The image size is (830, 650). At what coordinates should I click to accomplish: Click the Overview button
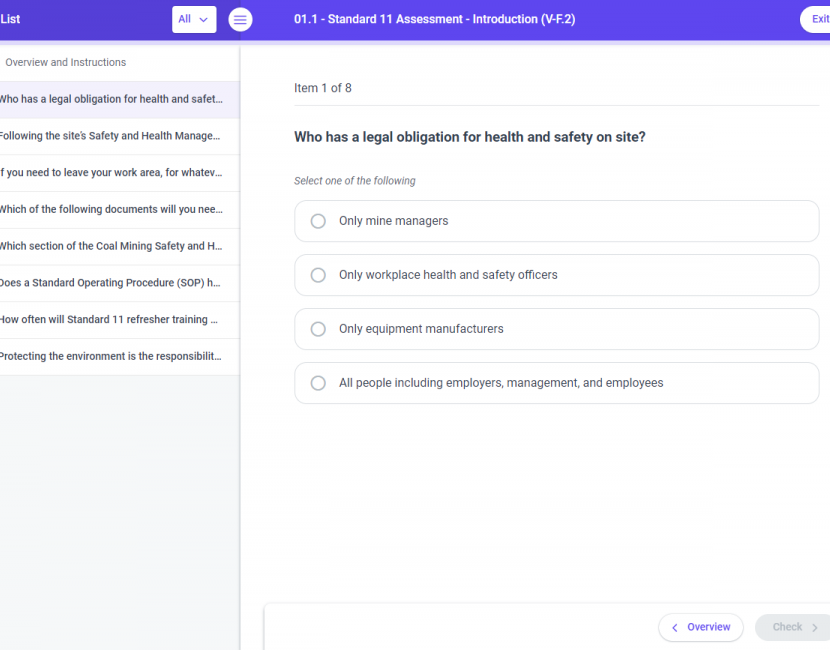[x=701, y=628]
